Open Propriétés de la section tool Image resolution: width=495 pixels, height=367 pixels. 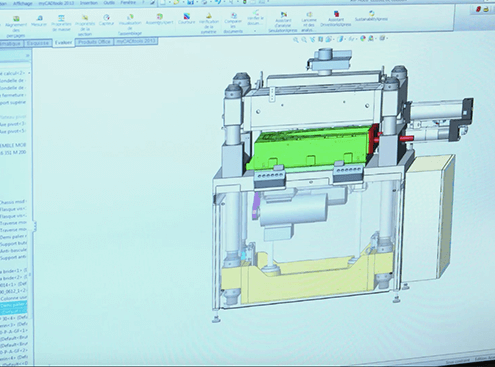[85, 25]
